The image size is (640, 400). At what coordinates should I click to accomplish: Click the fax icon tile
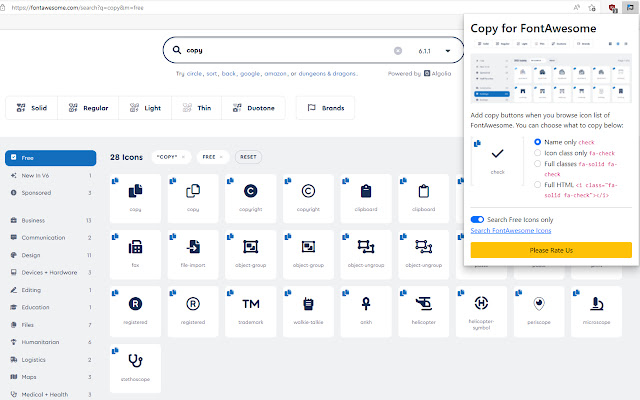134,252
